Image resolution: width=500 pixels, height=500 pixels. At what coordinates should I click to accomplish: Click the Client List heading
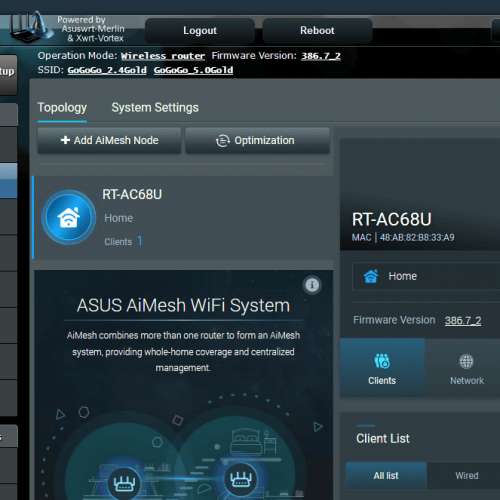[383, 439]
